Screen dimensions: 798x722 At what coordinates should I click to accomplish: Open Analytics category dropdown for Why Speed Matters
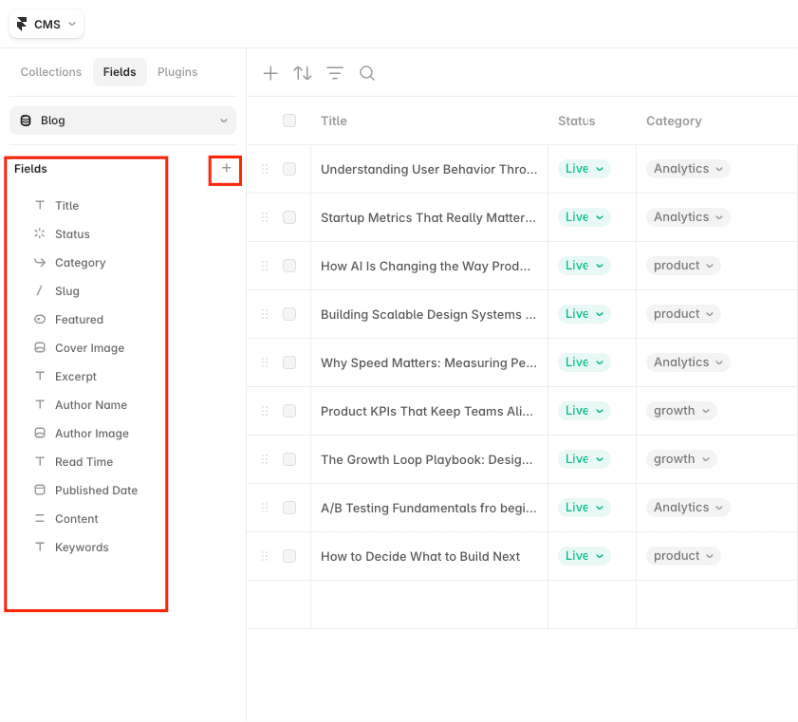point(688,362)
